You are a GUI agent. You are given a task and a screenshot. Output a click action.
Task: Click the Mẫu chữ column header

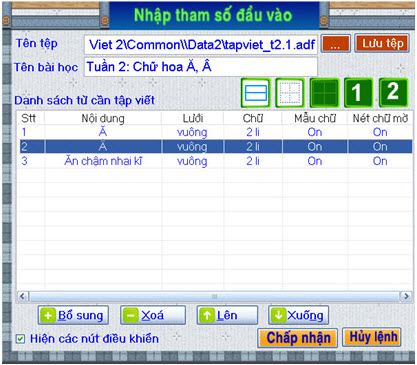pyautogui.click(x=315, y=118)
